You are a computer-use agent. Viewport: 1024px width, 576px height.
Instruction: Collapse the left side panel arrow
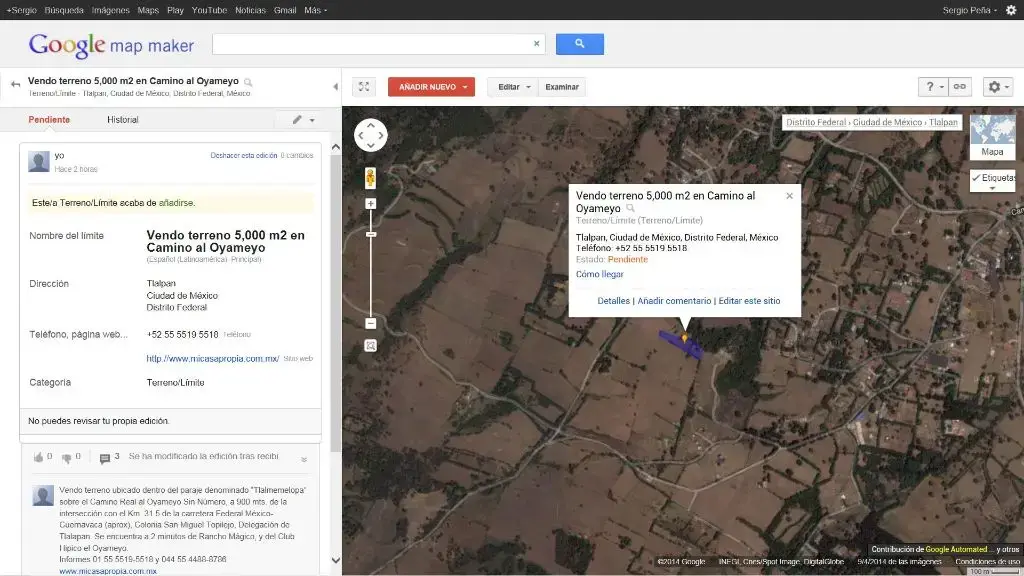point(335,86)
